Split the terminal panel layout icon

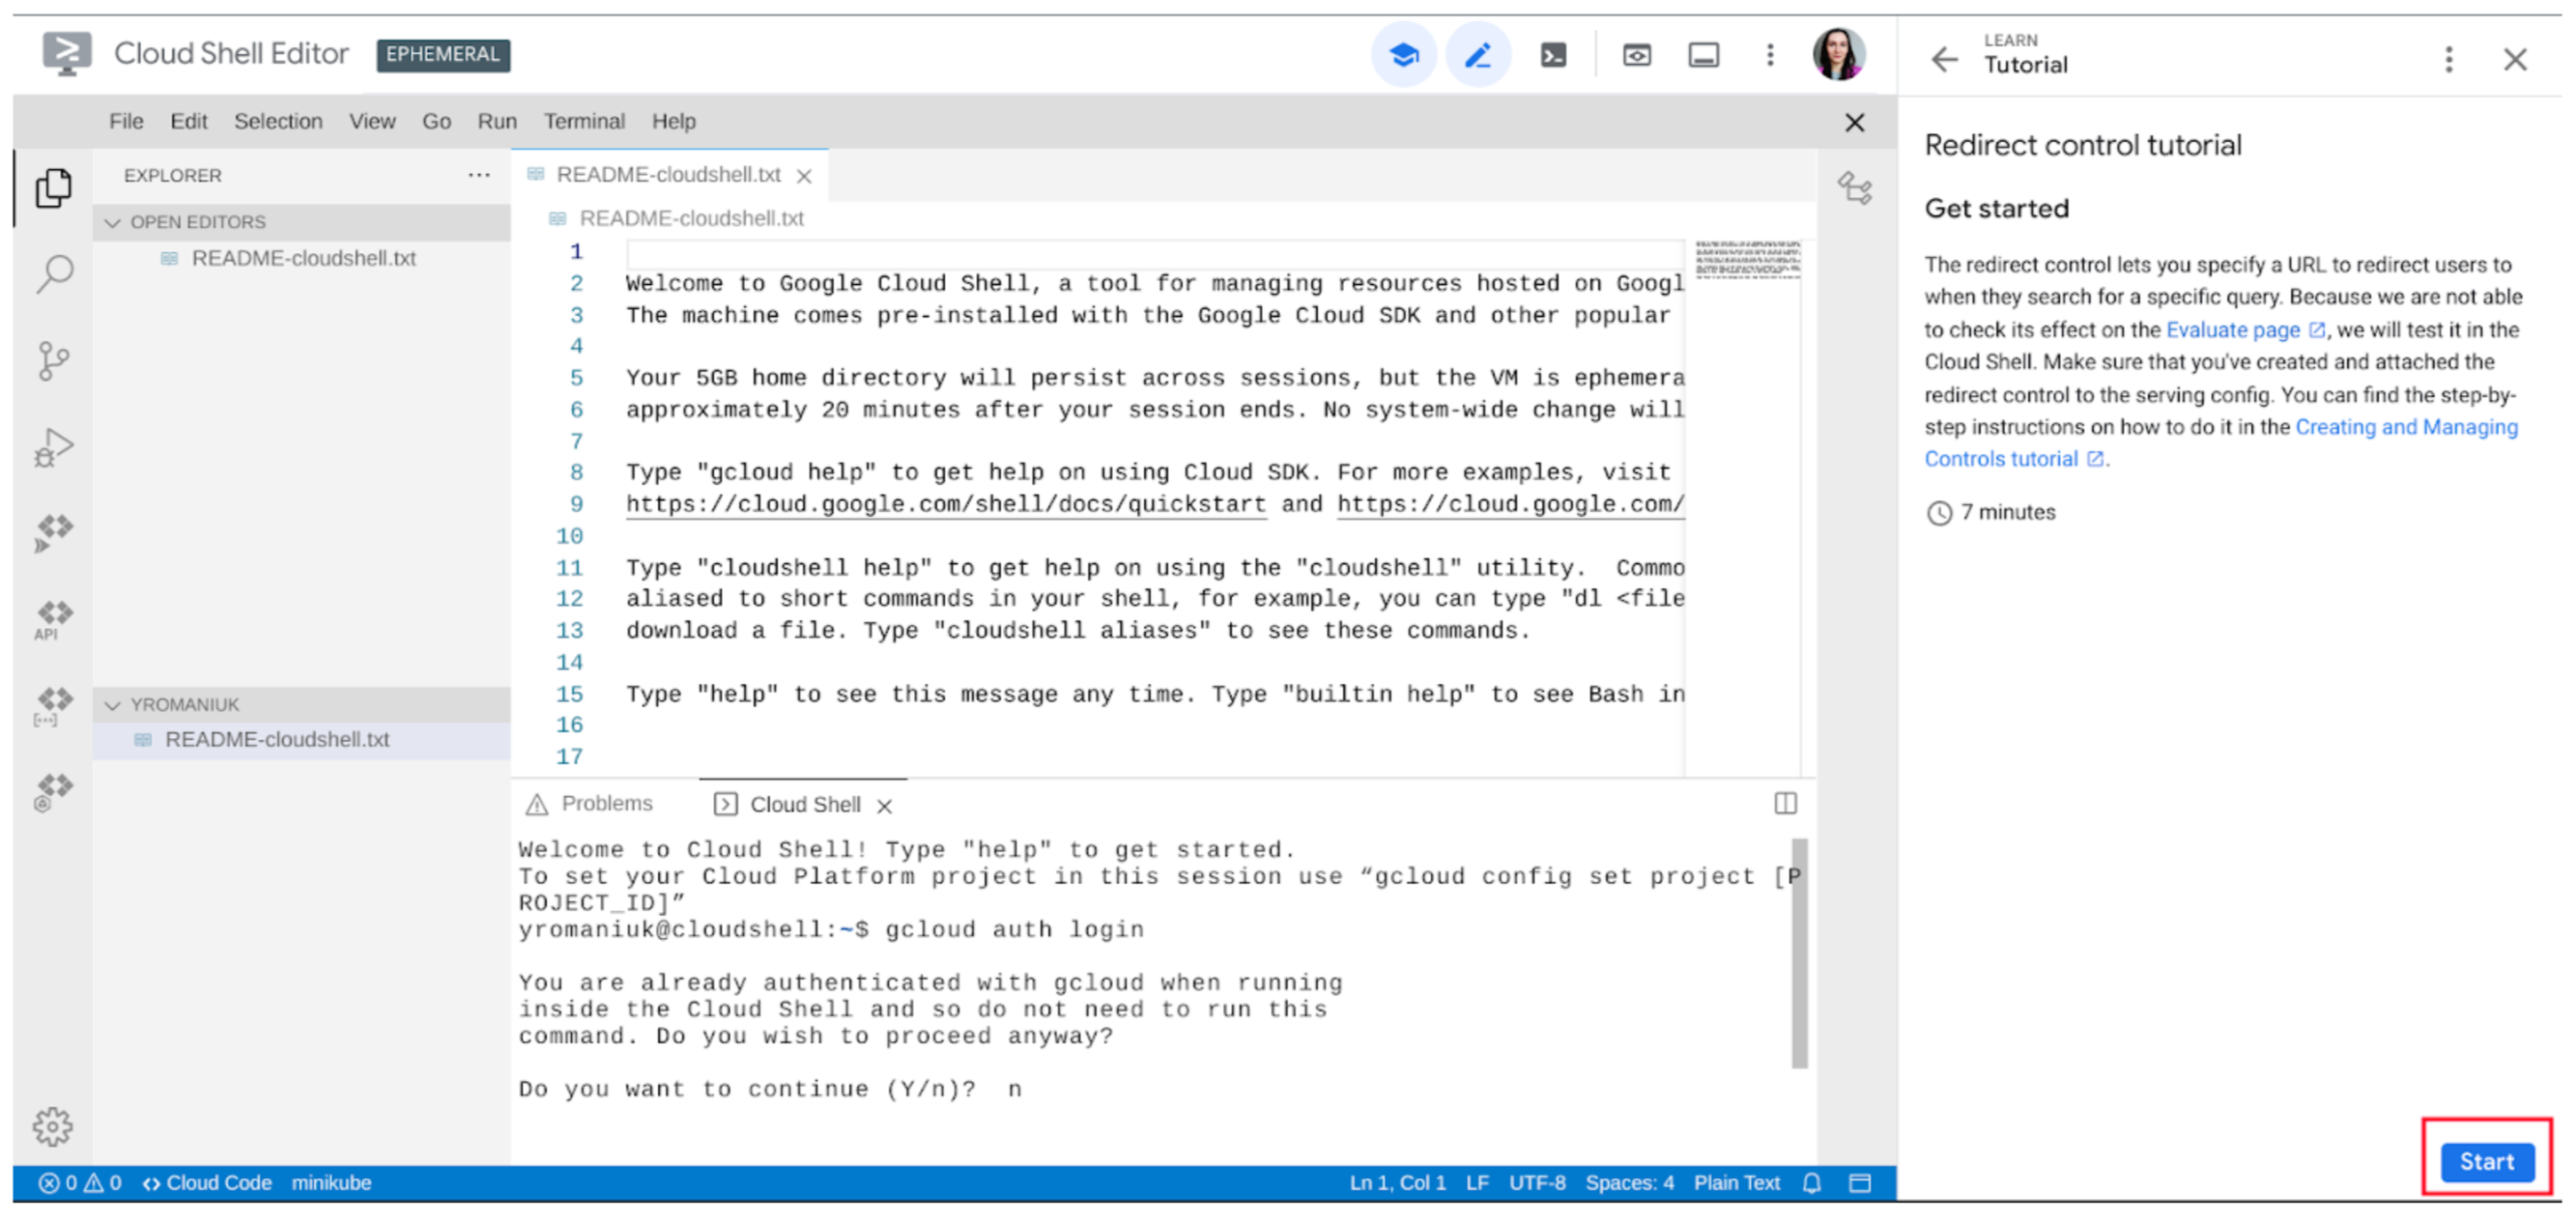(1785, 803)
